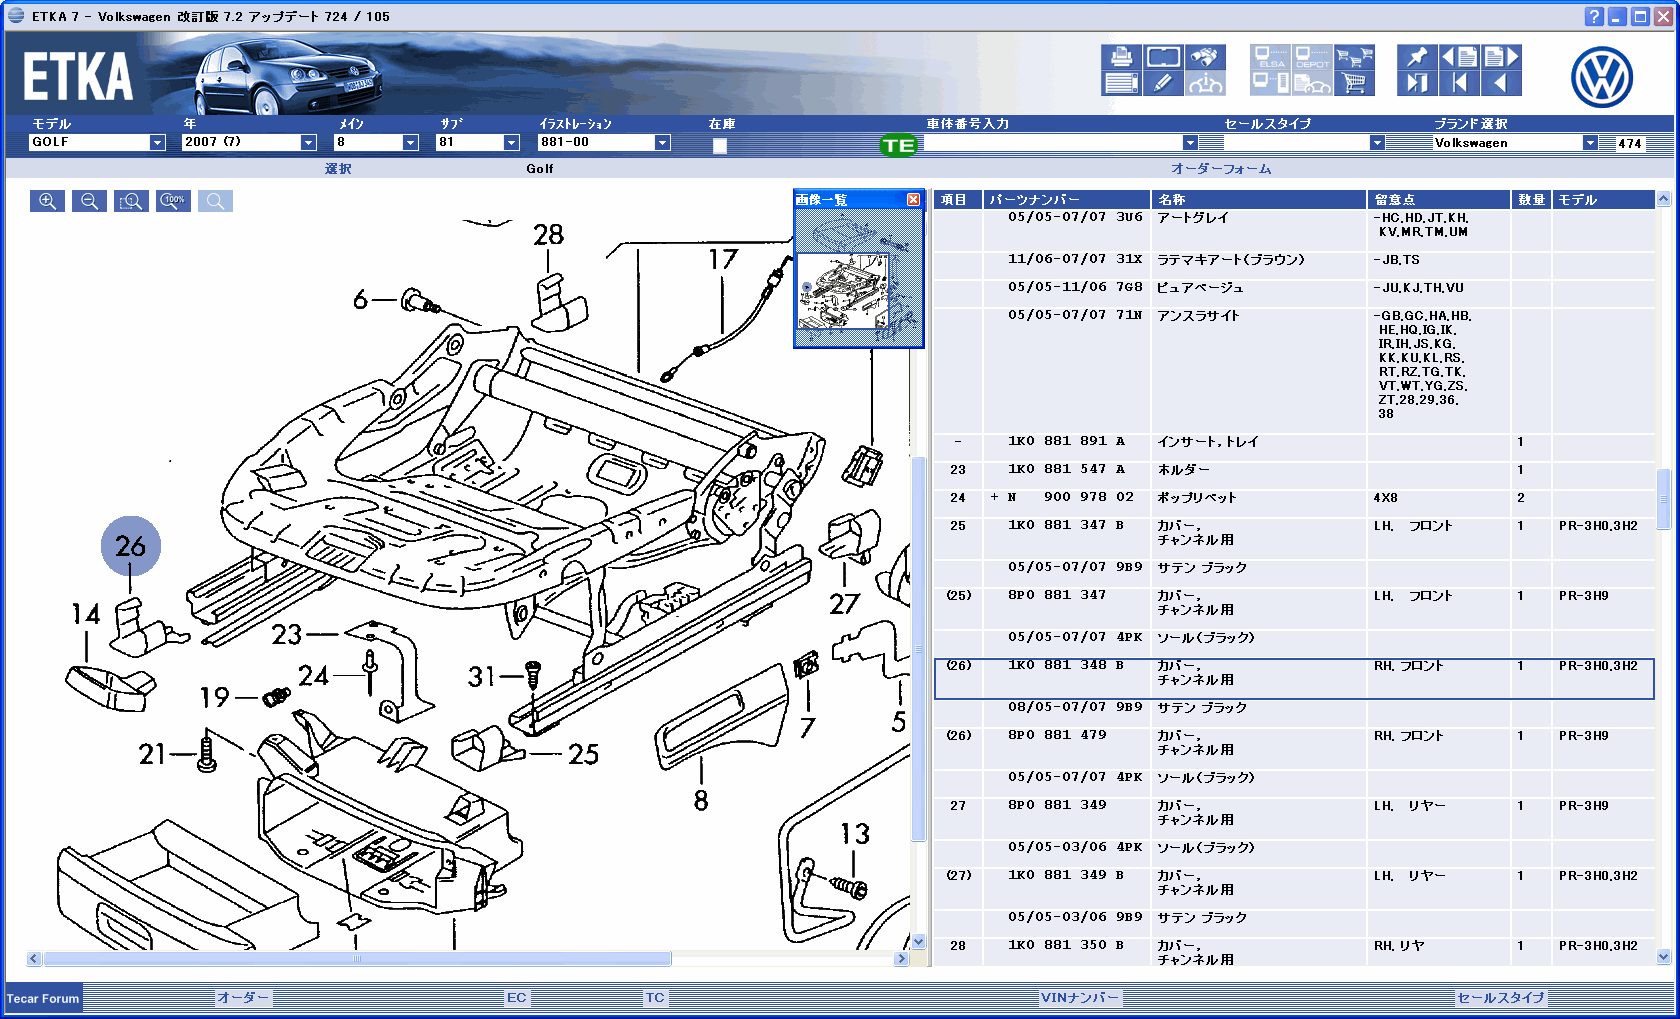The image size is (1680, 1019).
Task: Open the vehicle information icon
Action: (x=1205, y=83)
